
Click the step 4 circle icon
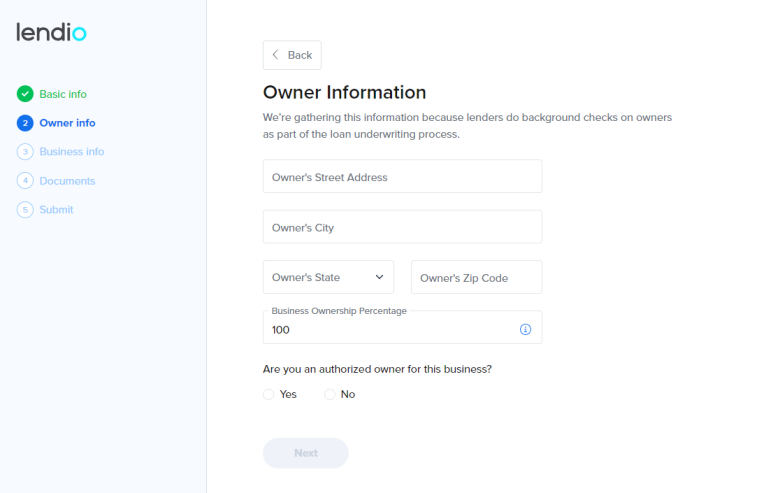pyautogui.click(x=25, y=180)
